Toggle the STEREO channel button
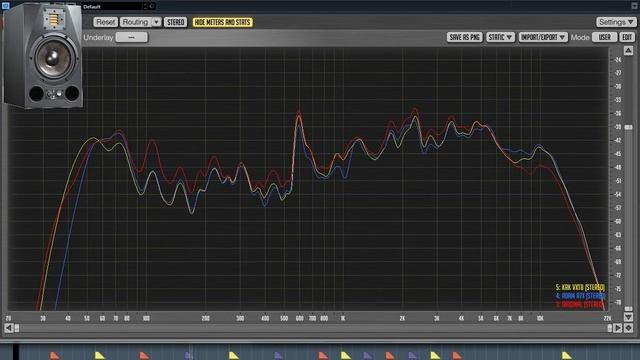Screen dimensions: 640x360 [x=176, y=22]
